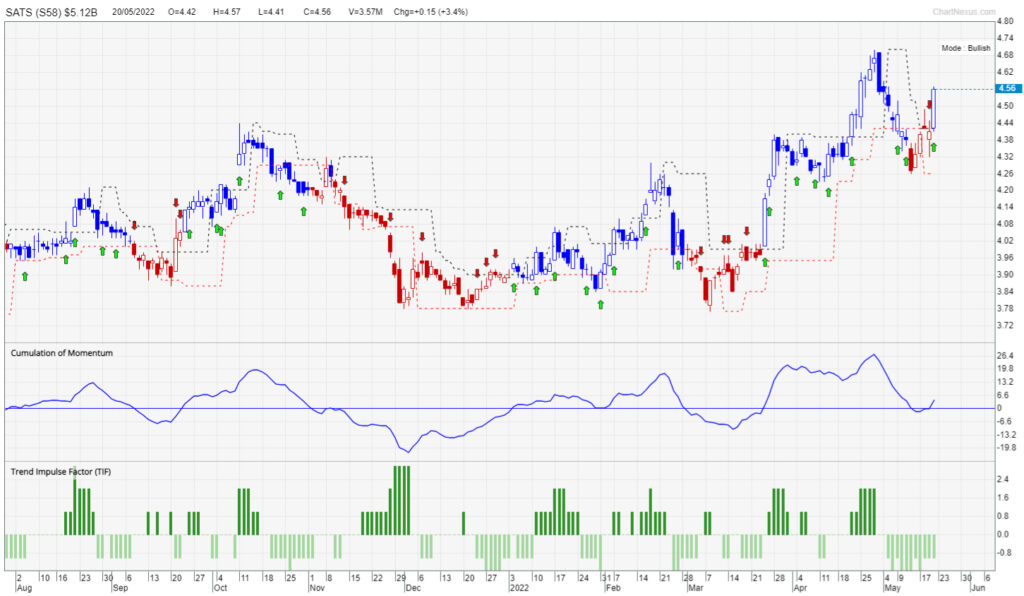1024x596 pixels.
Task: Click the Nov month label on time axis
Action: coord(317,588)
